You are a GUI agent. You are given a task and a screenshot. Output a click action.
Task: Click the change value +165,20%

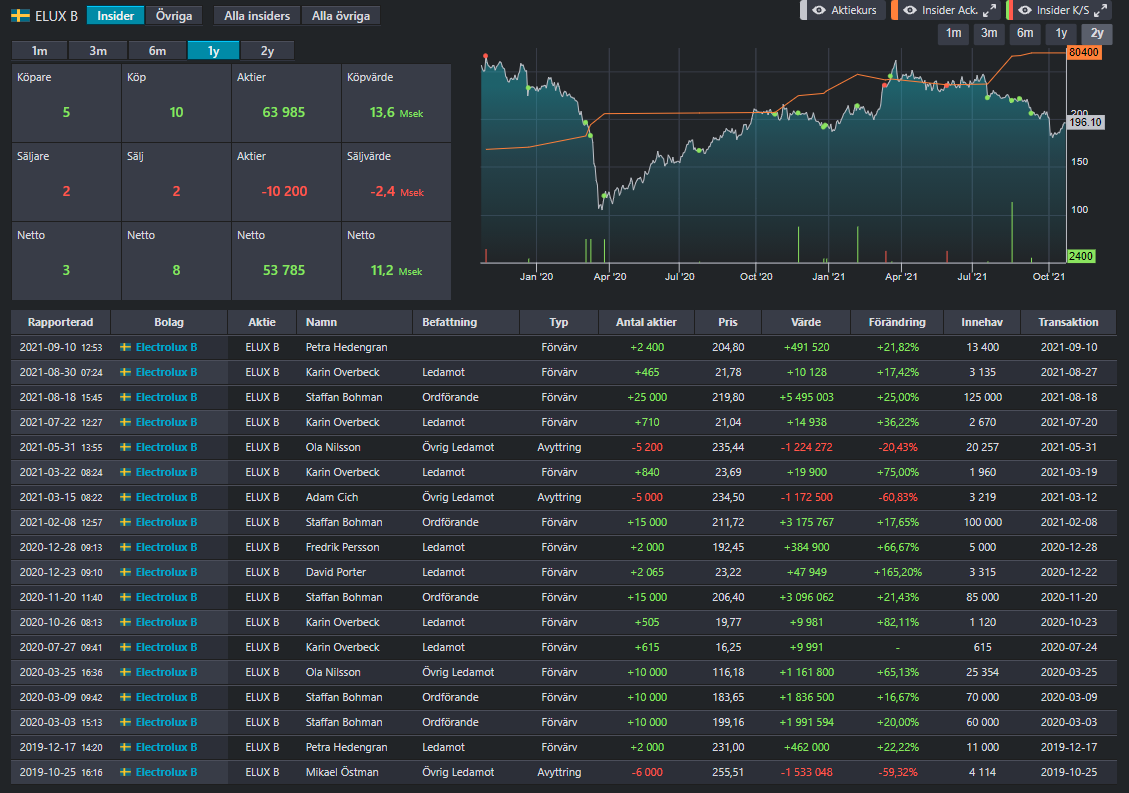click(x=897, y=572)
